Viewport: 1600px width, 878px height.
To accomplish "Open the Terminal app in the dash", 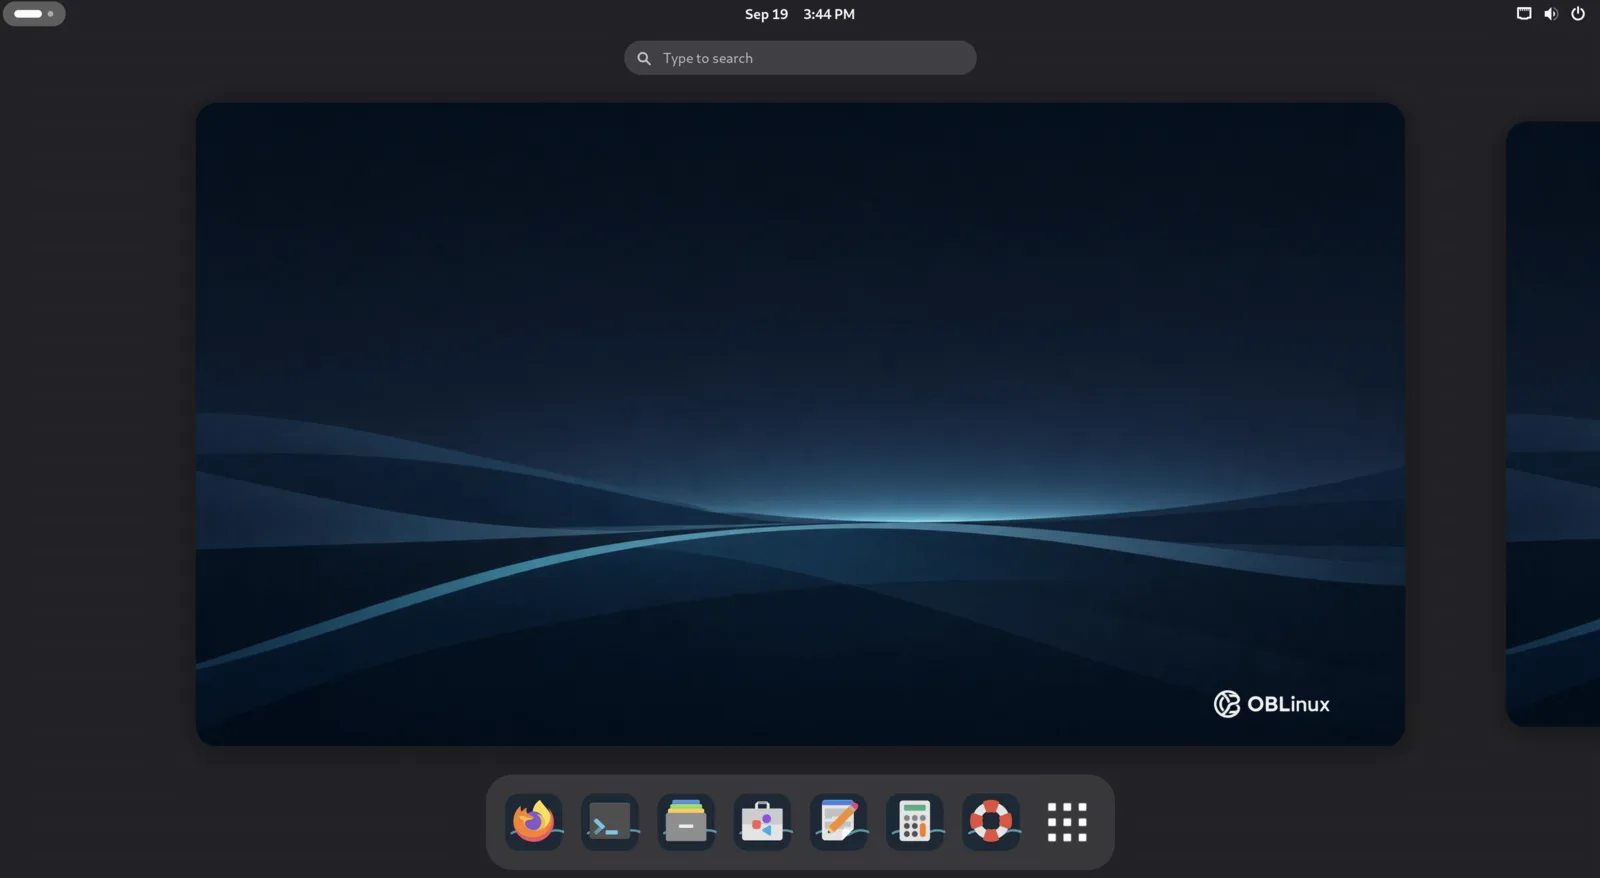I will [x=610, y=822].
